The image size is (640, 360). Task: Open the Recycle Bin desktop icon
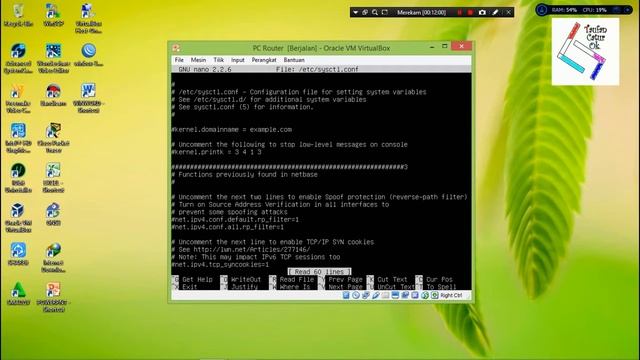click(18, 16)
